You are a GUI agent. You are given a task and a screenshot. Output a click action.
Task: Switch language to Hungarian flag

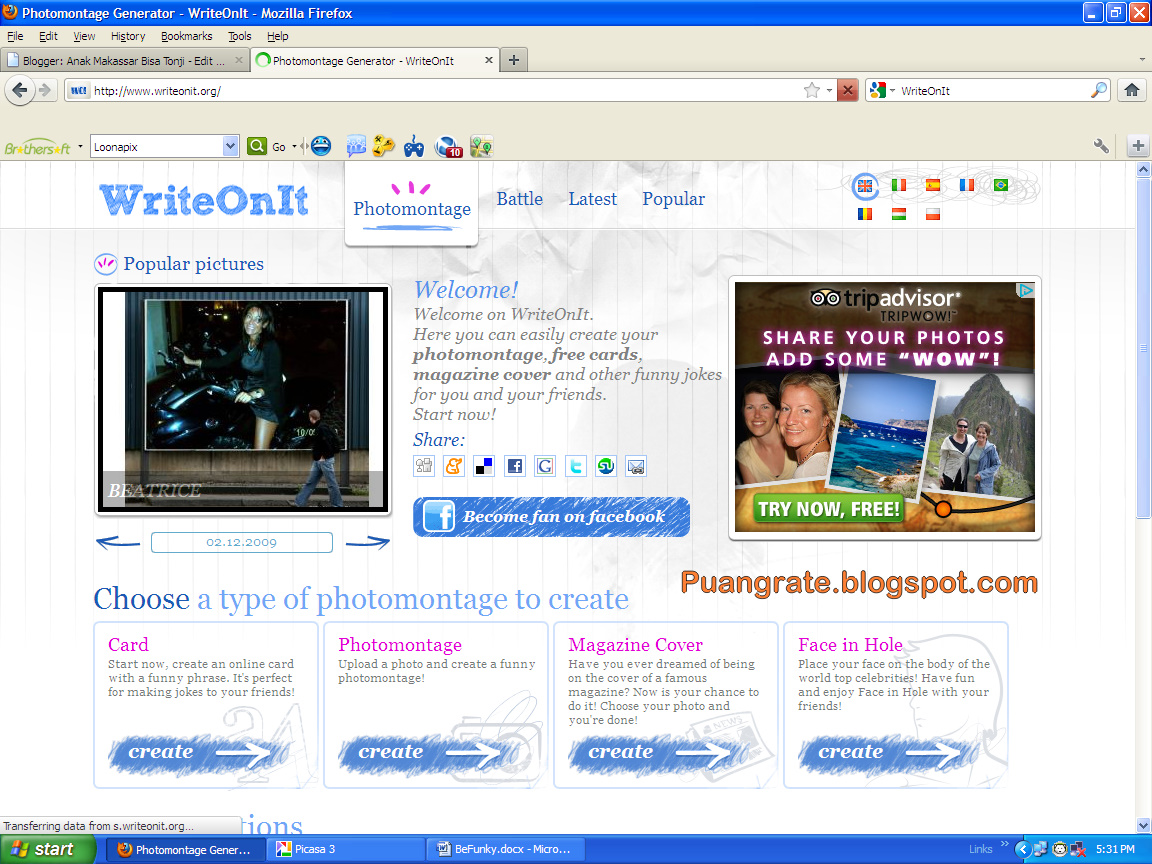899,215
